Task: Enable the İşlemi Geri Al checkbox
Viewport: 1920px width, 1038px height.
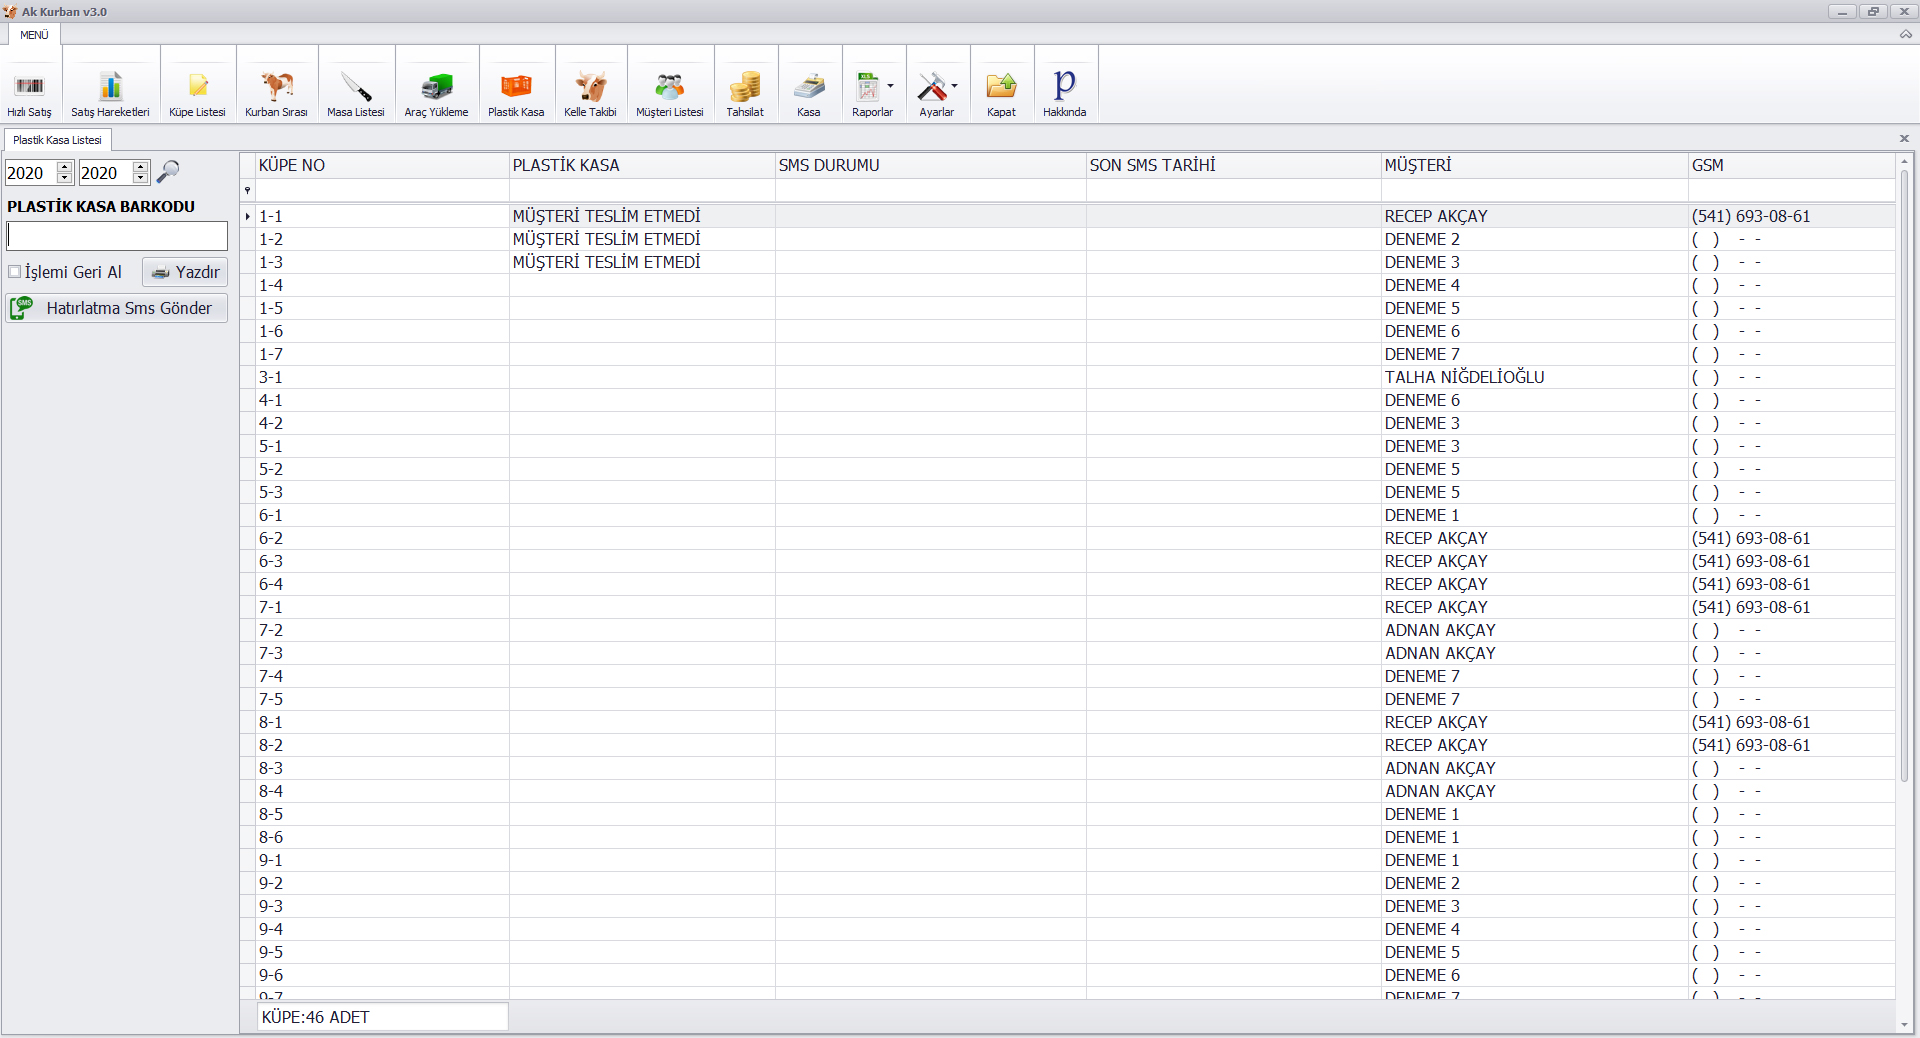Action: click(15, 272)
